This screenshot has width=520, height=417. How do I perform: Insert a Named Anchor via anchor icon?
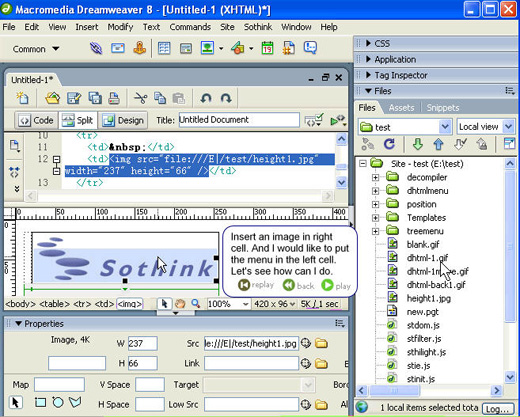pyautogui.click(x=140, y=49)
